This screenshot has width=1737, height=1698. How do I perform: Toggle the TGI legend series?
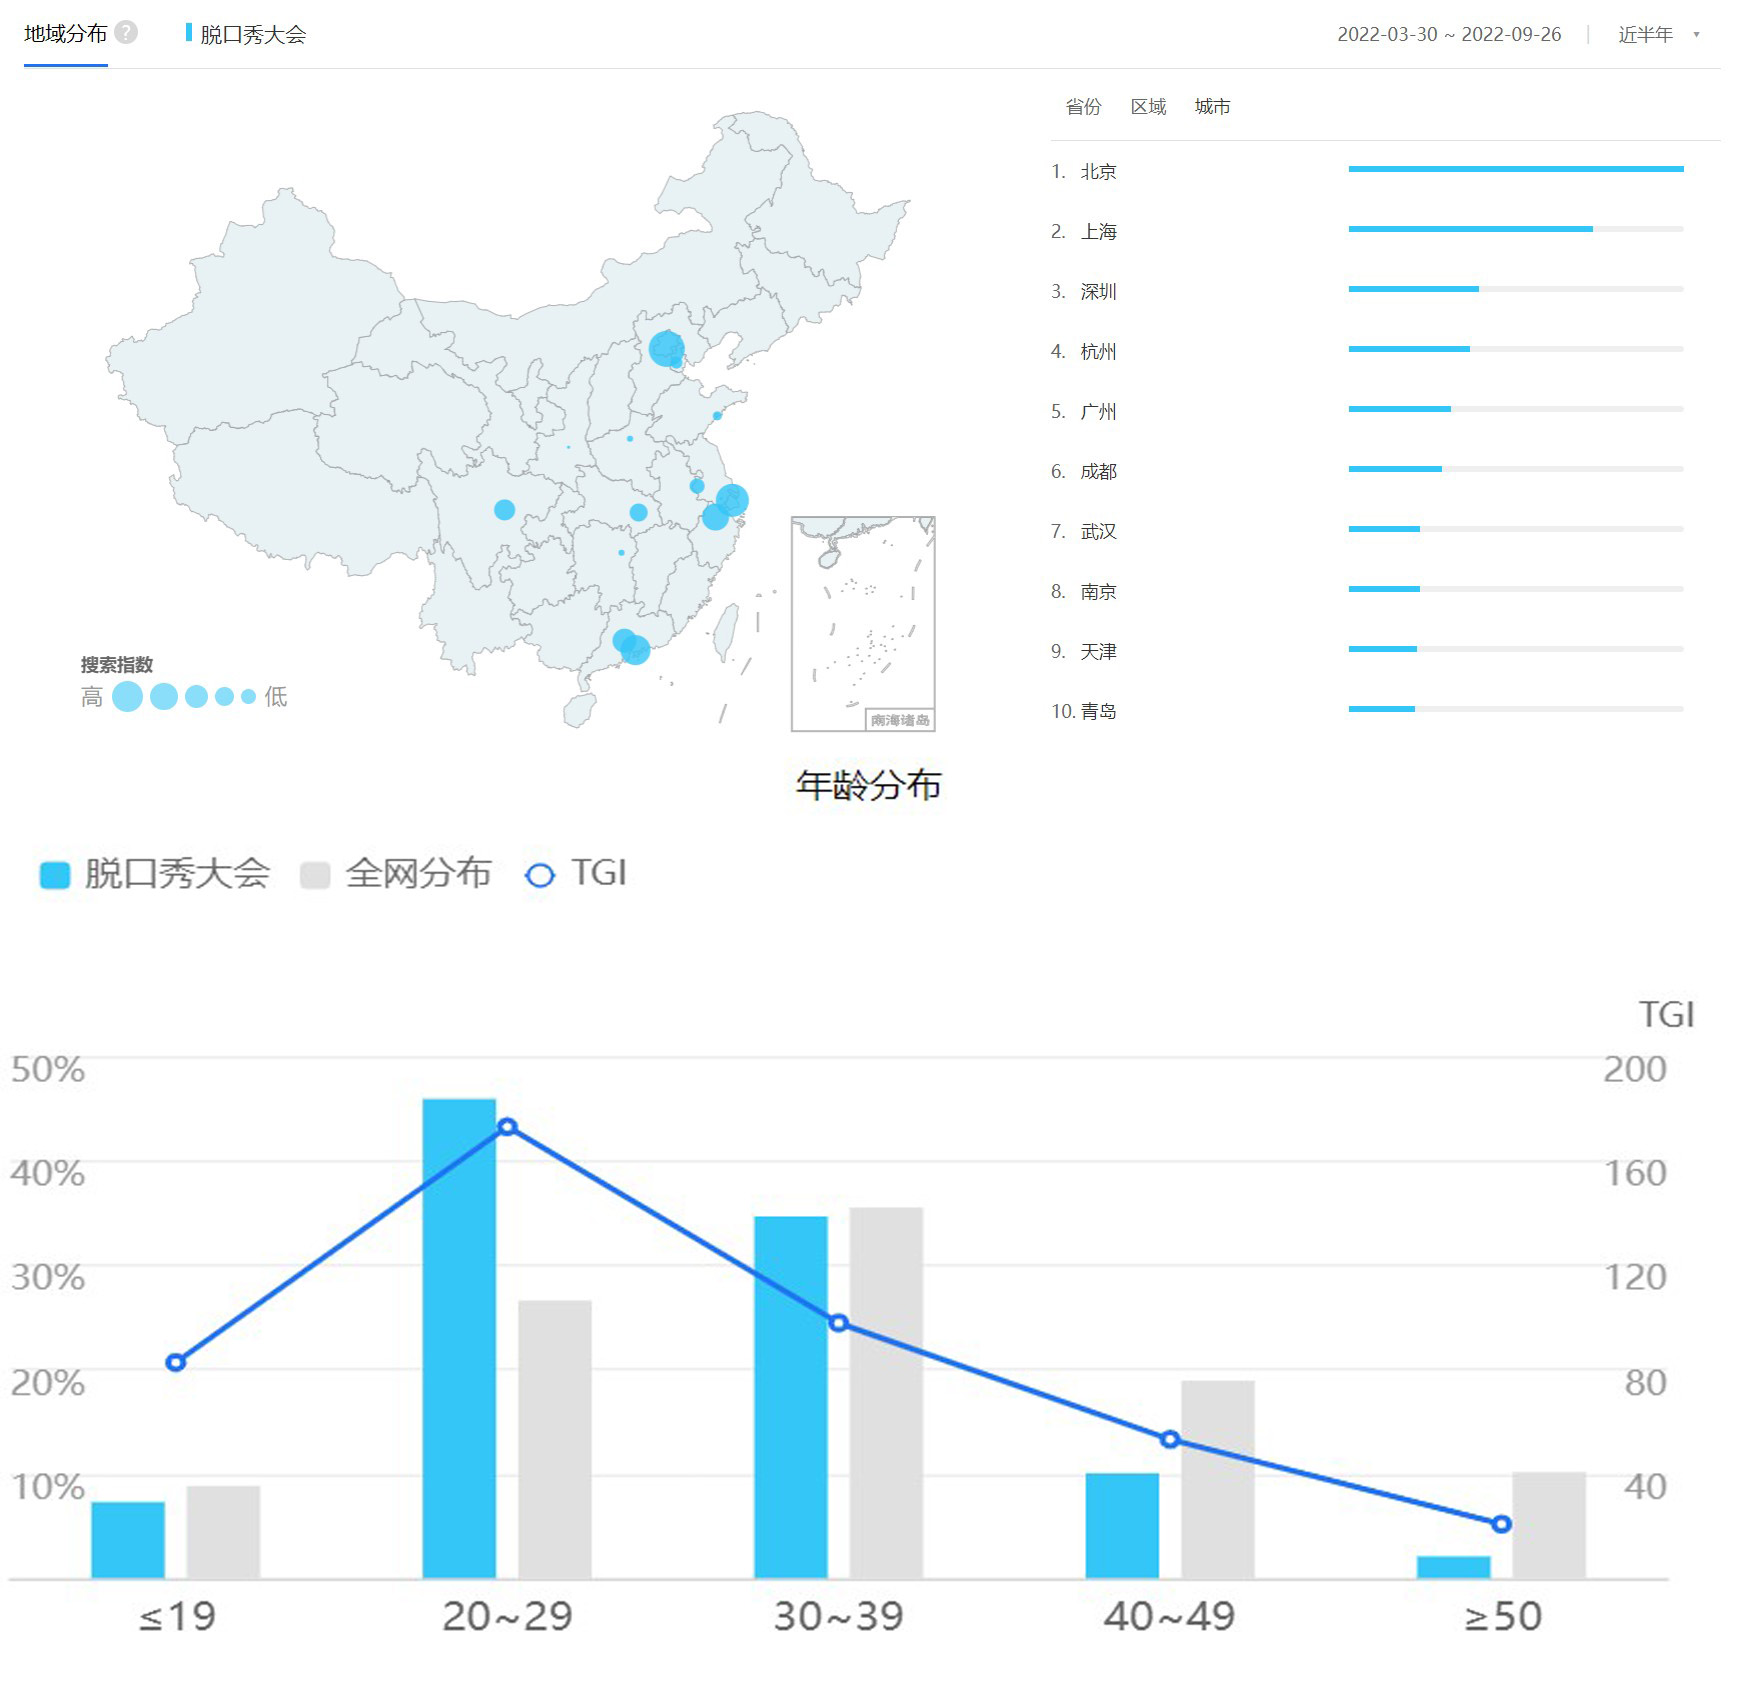(x=576, y=874)
